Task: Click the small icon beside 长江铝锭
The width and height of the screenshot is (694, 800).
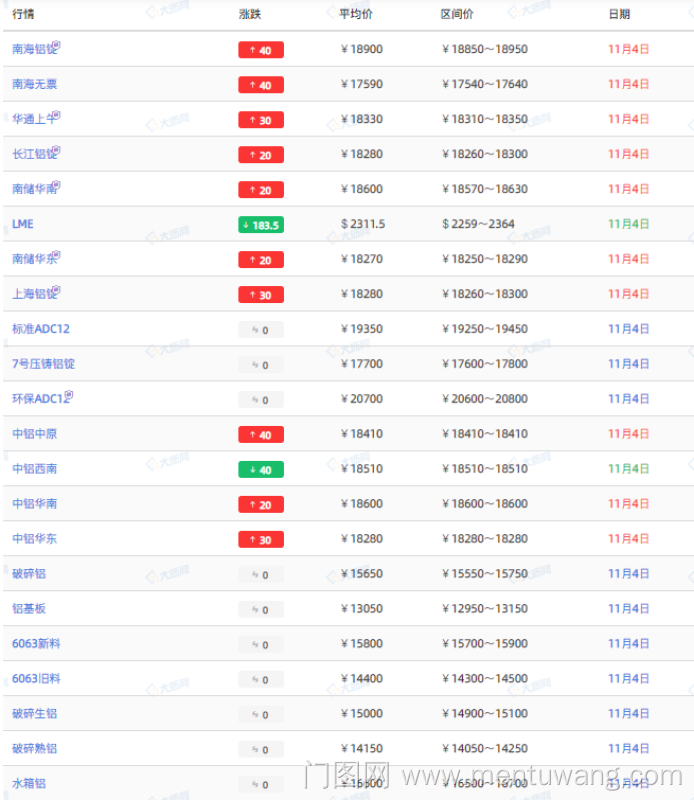Action: (x=57, y=150)
